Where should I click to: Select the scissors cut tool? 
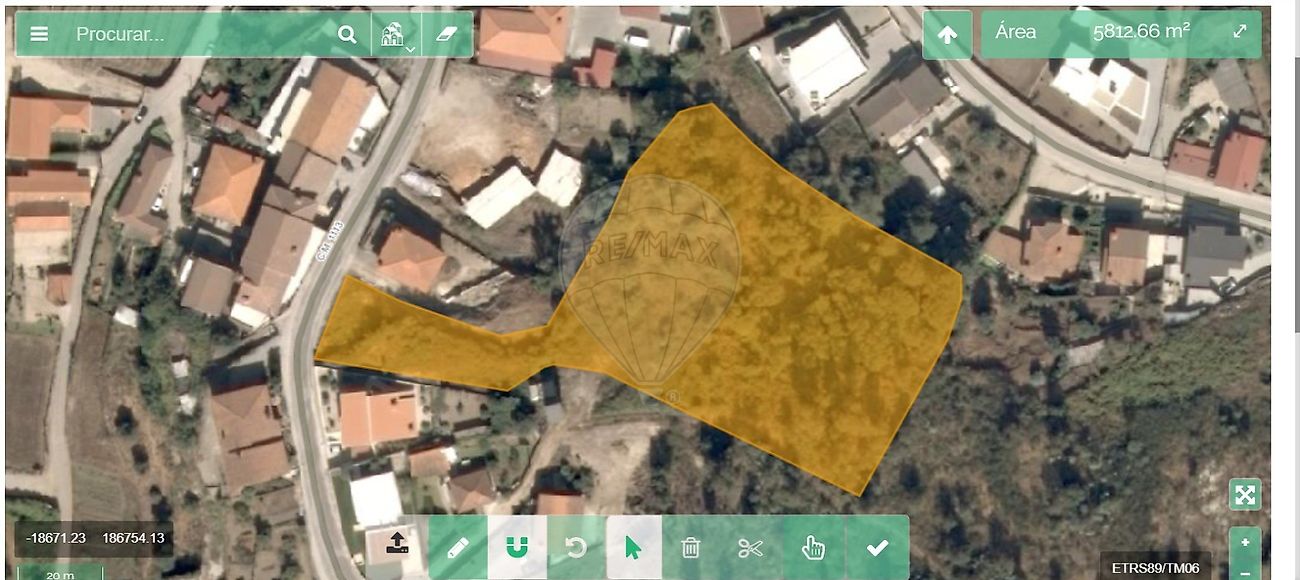coord(750,547)
